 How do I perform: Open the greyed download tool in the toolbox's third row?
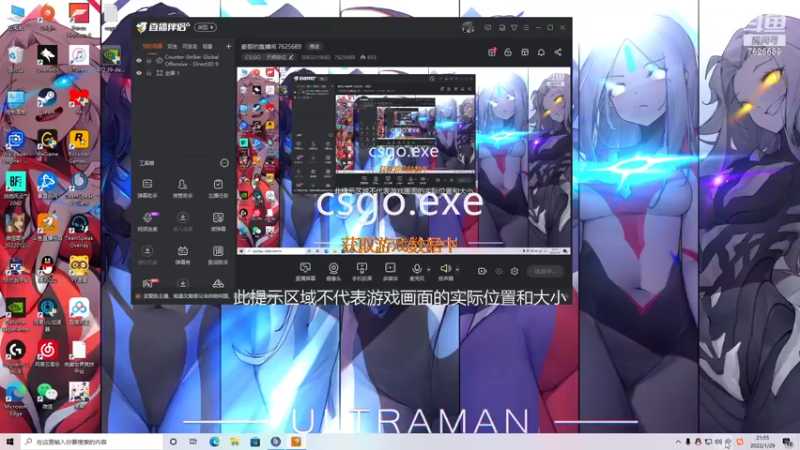[147, 255]
